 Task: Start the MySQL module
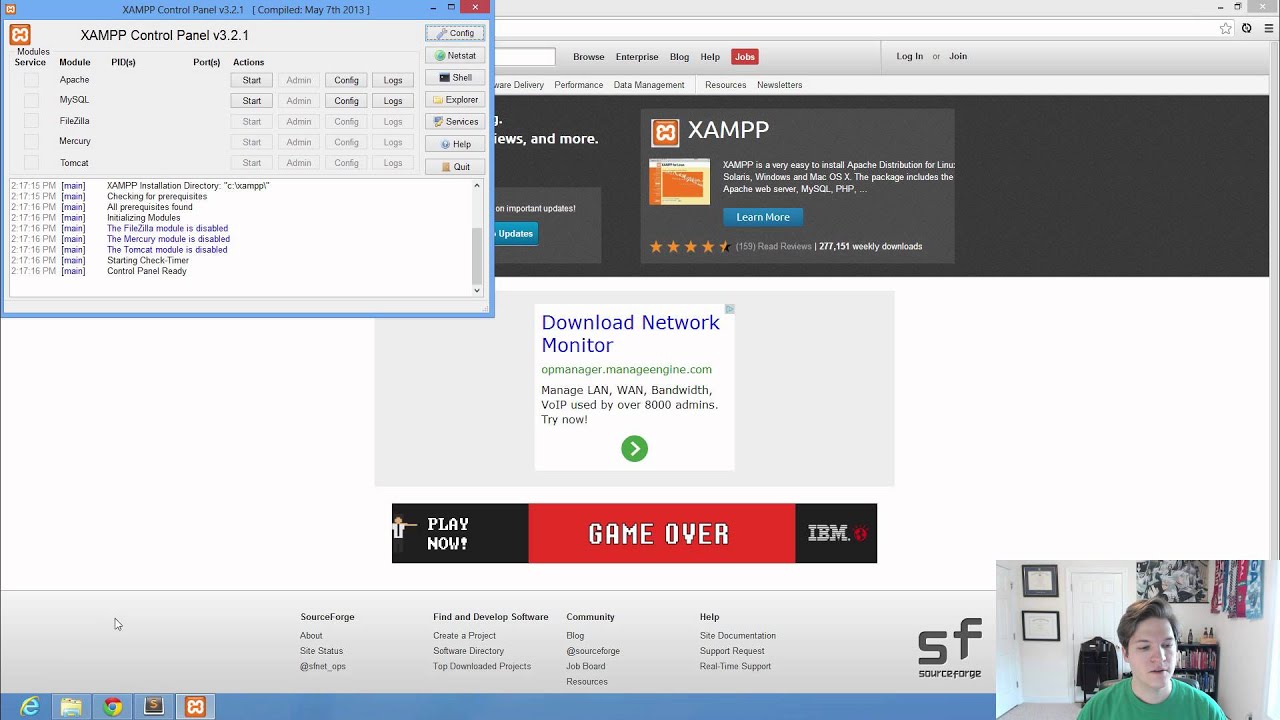coord(252,100)
